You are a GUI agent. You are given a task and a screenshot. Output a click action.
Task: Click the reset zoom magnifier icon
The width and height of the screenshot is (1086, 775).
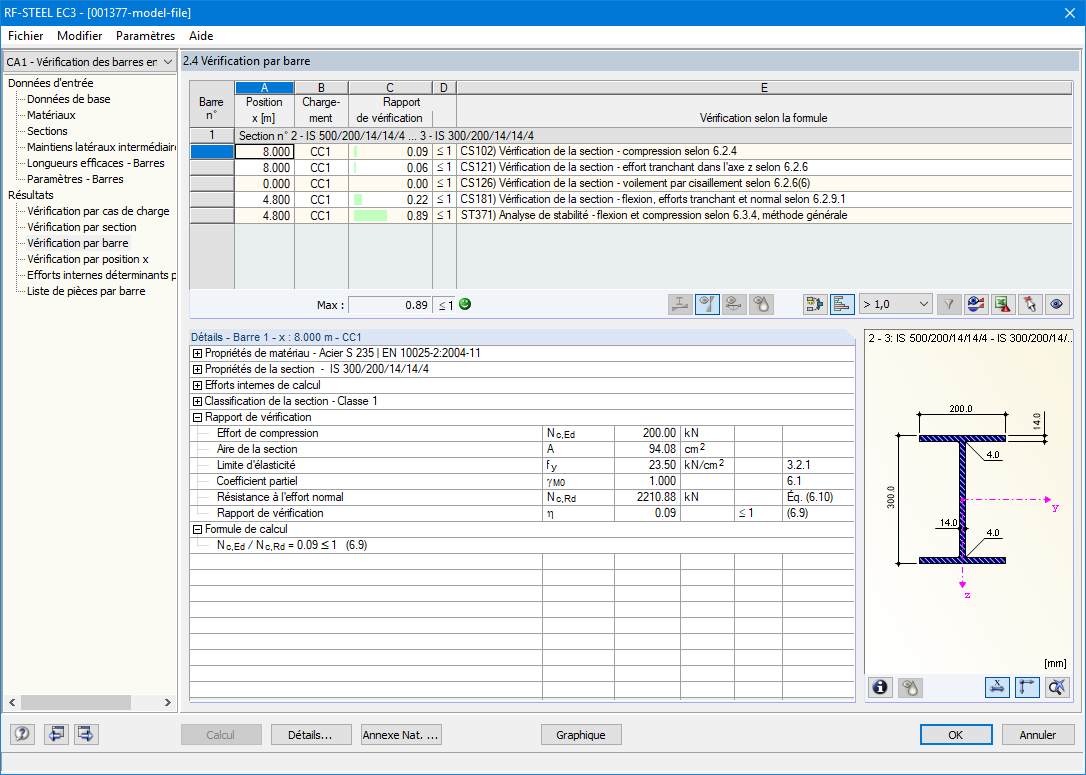click(1057, 687)
